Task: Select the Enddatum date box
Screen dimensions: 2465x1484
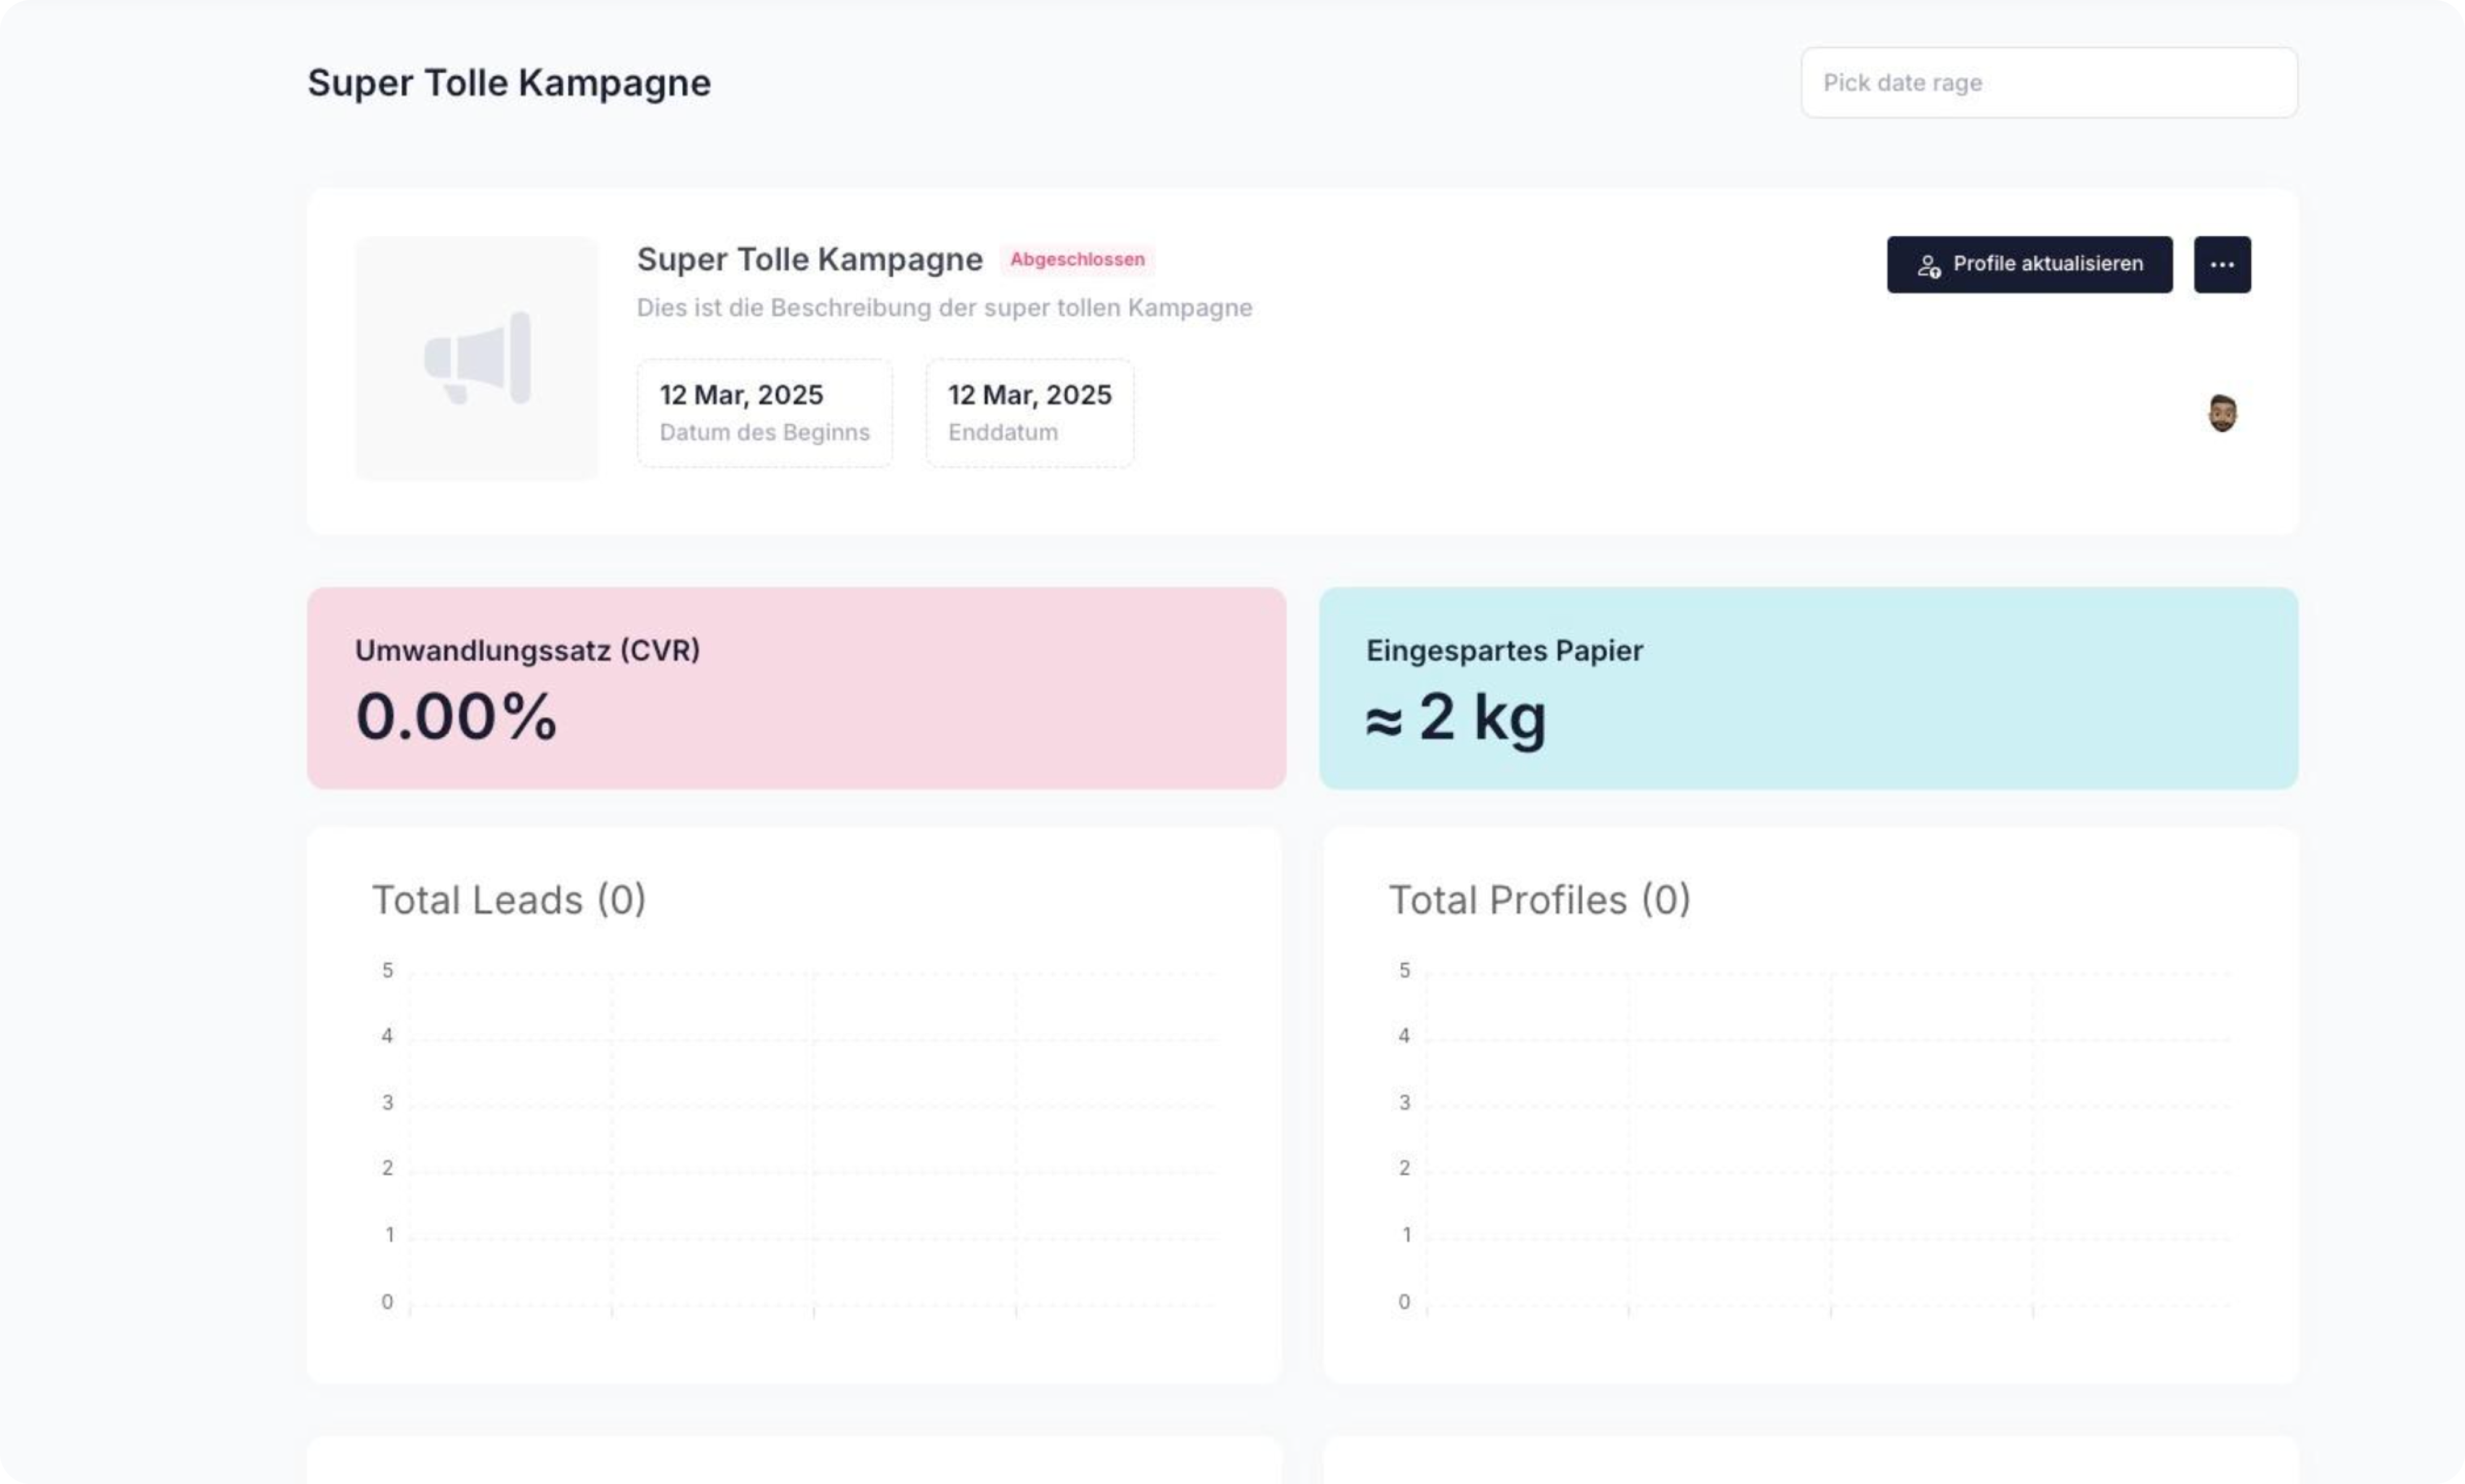Action: coord(1029,412)
